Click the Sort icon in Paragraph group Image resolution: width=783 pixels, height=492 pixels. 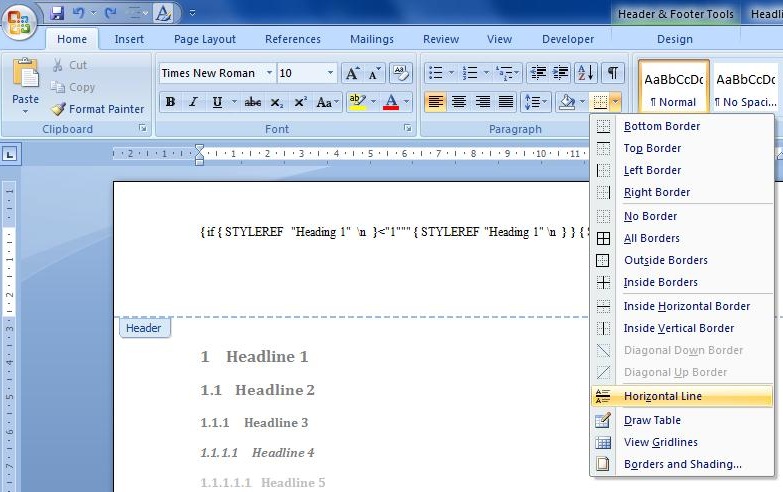585,73
